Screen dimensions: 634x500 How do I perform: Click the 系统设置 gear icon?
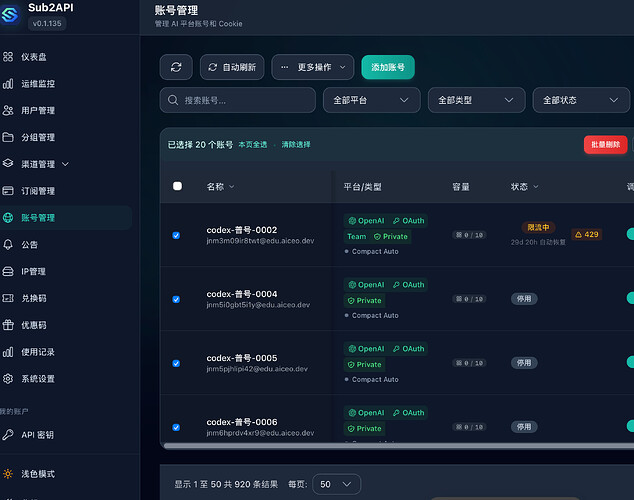(8, 379)
